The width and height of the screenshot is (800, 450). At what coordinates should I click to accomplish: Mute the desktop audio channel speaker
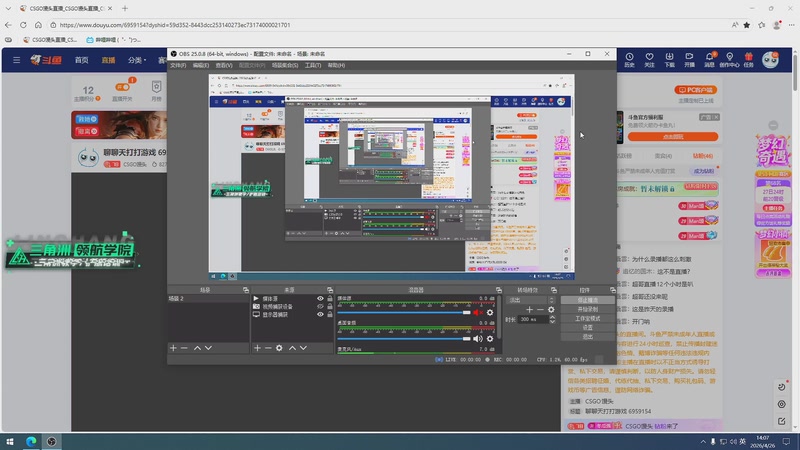click(478, 339)
